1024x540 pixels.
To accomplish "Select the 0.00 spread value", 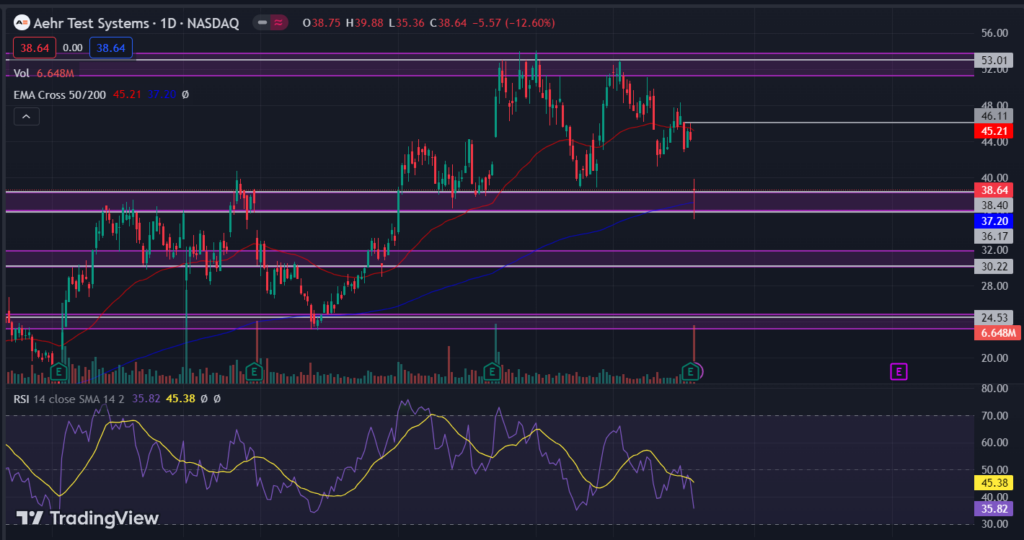I will tap(72, 48).
